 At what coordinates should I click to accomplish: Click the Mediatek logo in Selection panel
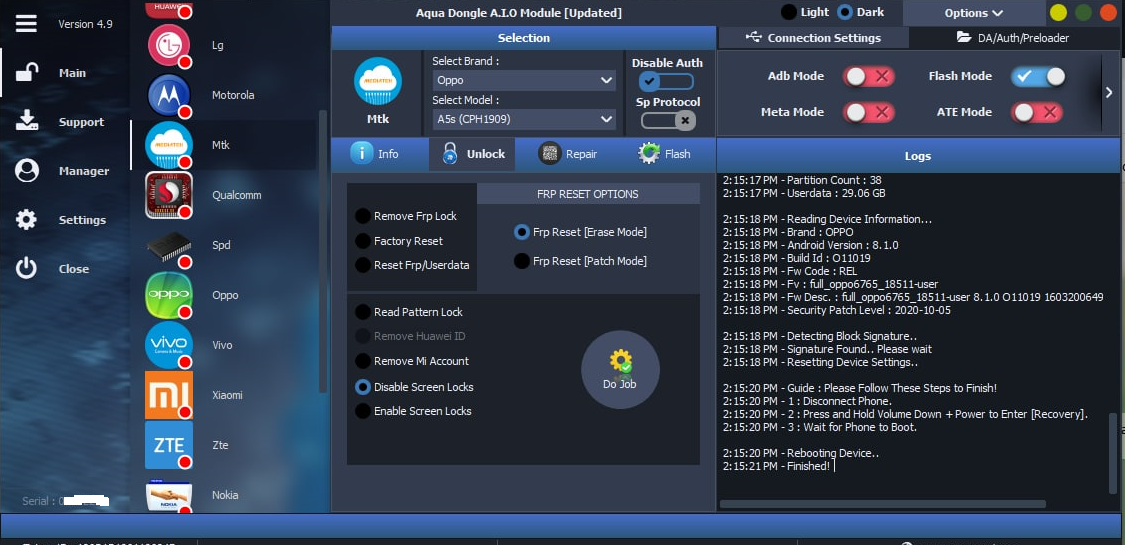point(378,81)
